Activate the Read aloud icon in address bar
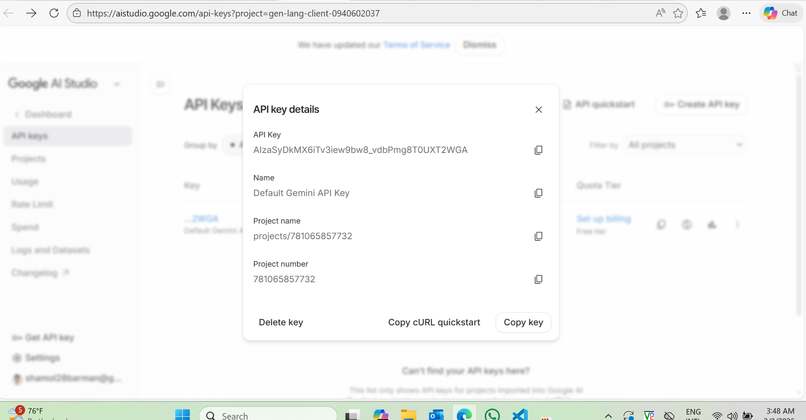 pyautogui.click(x=661, y=13)
